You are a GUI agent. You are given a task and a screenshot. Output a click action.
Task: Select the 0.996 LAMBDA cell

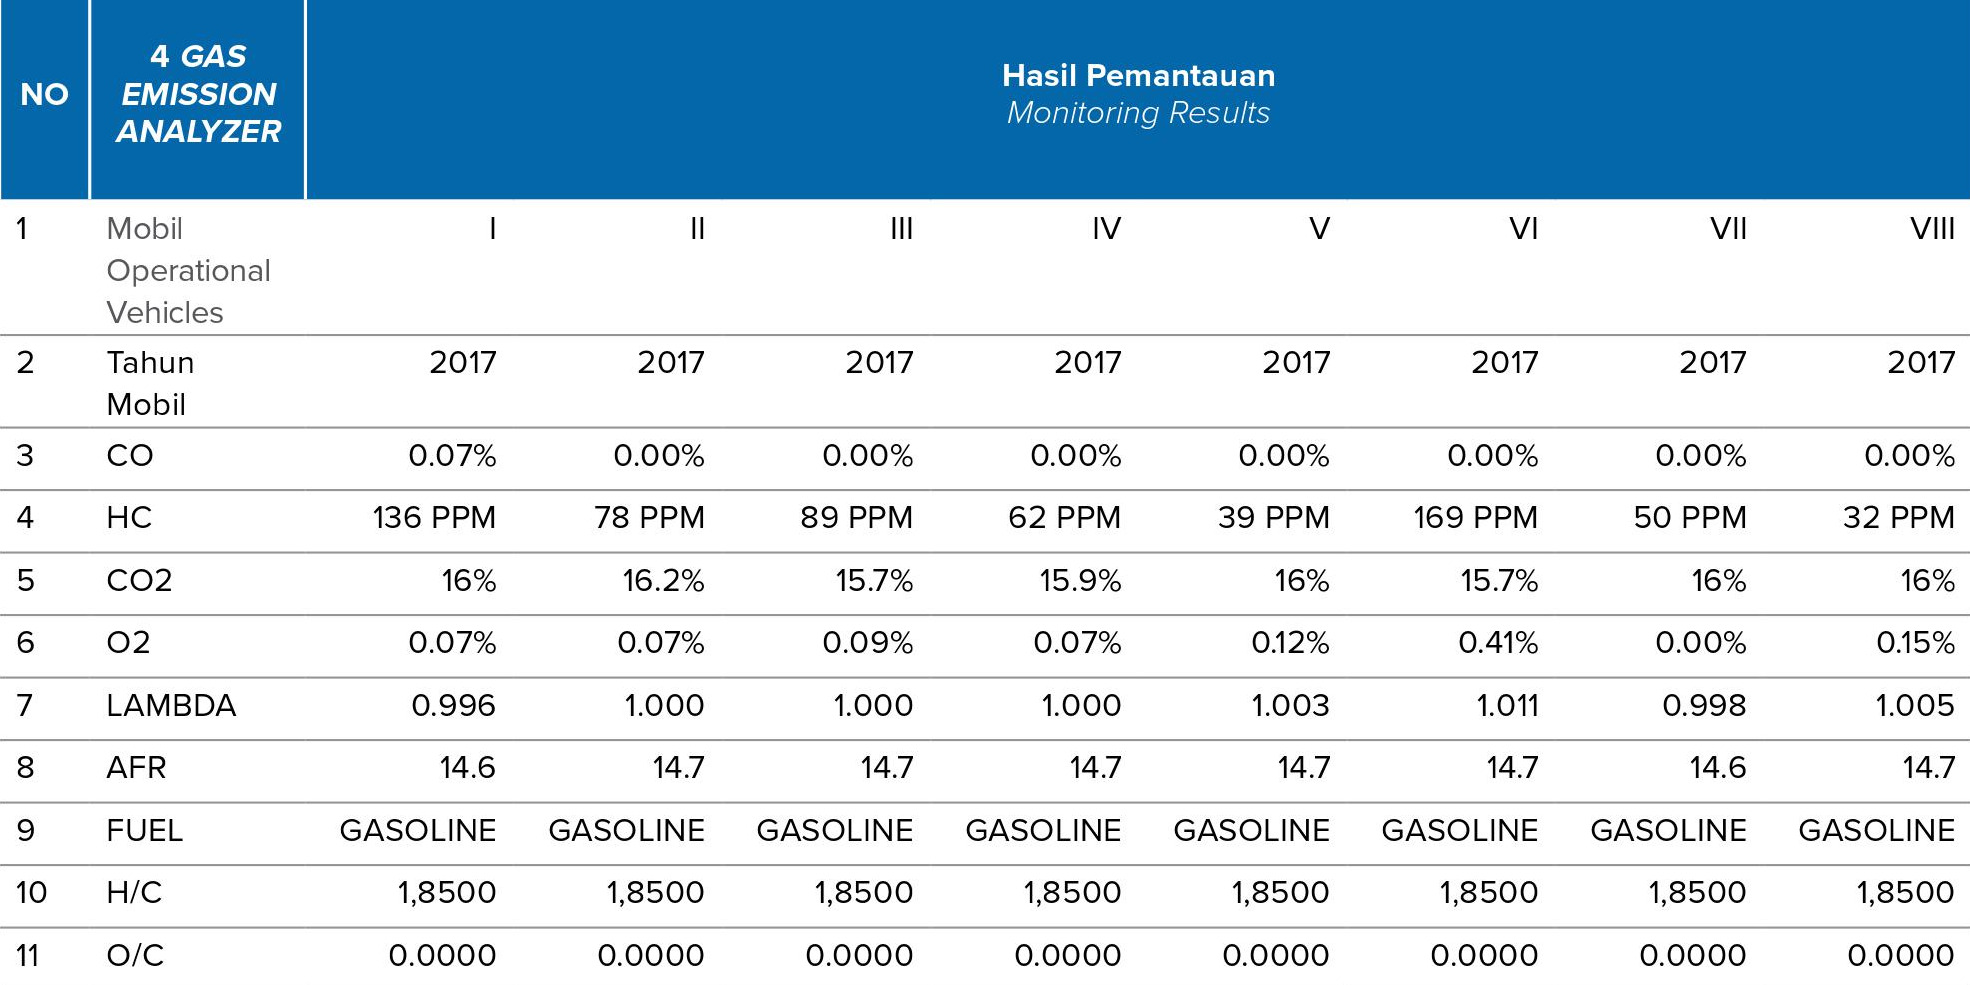coord(453,706)
